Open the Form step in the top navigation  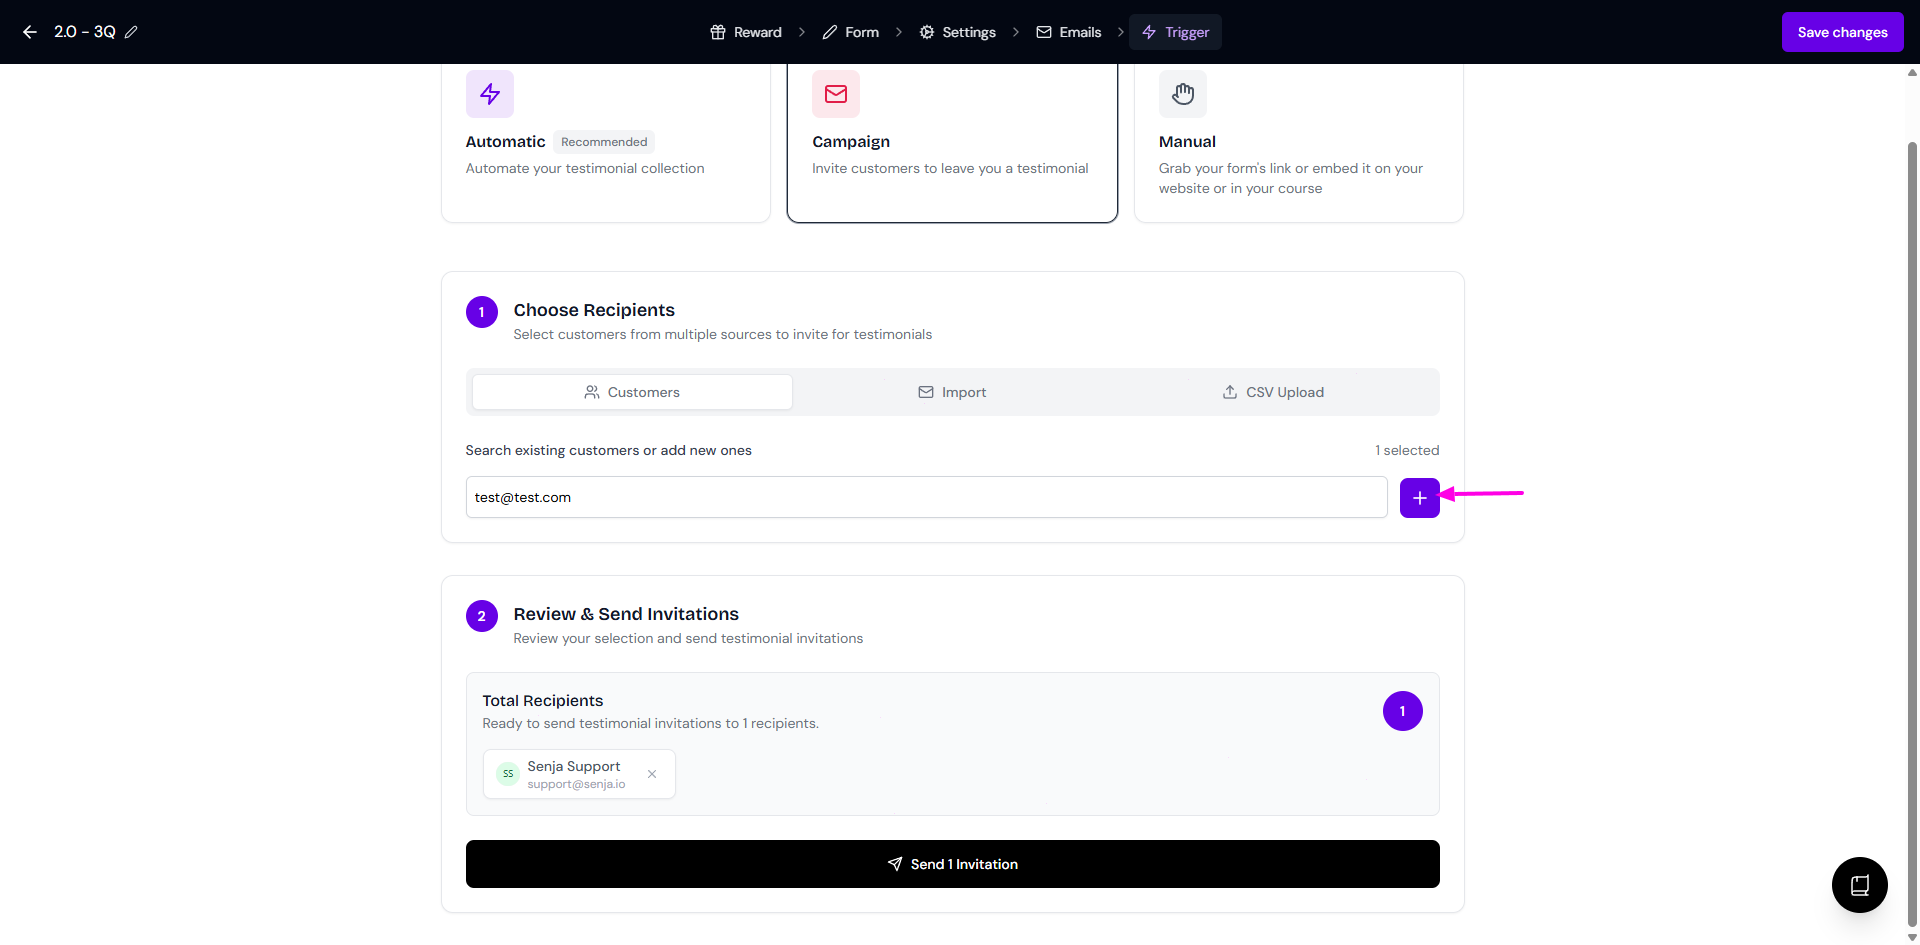(x=851, y=32)
